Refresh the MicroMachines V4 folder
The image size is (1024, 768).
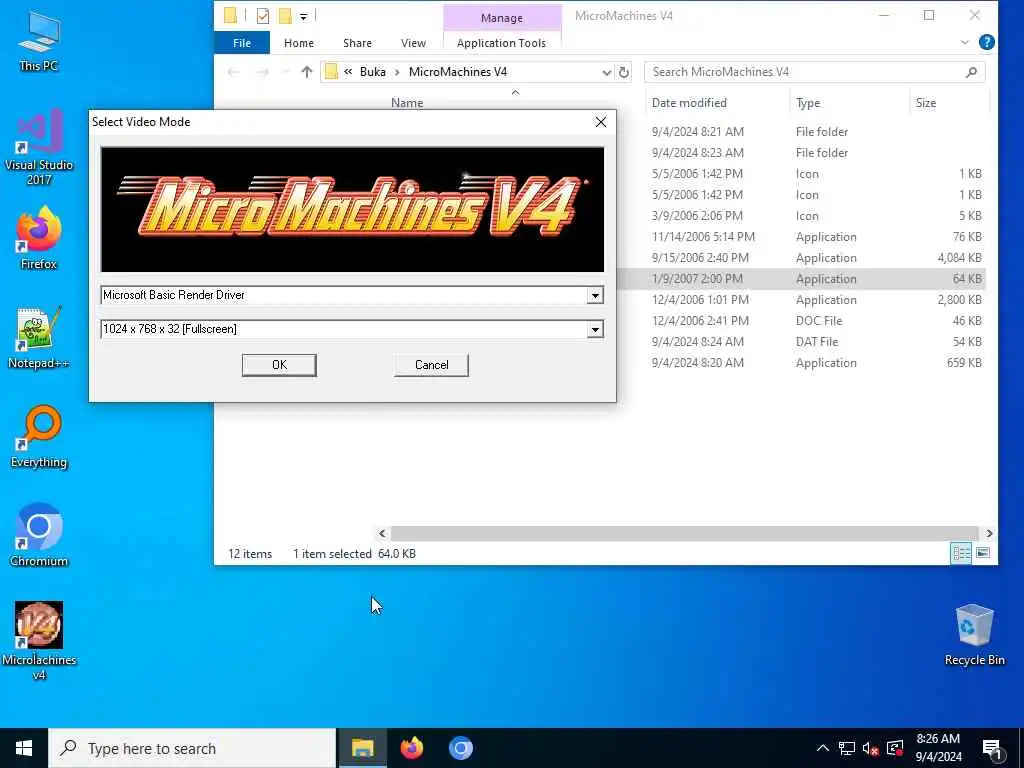pyautogui.click(x=624, y=72)
